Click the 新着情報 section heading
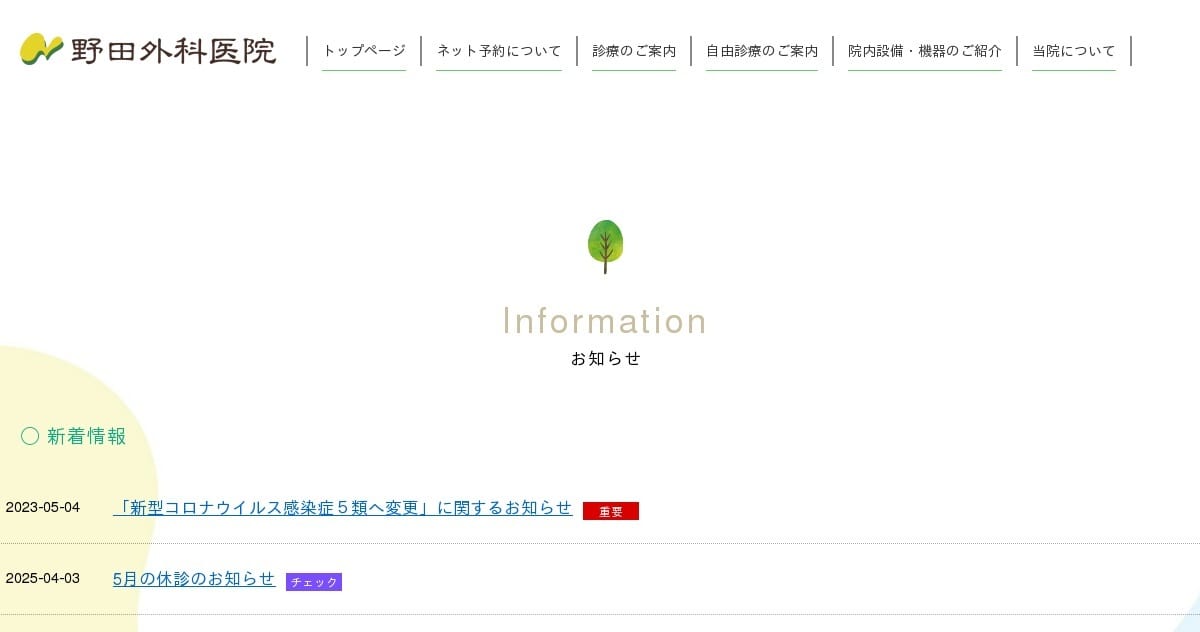 [87, 436]
